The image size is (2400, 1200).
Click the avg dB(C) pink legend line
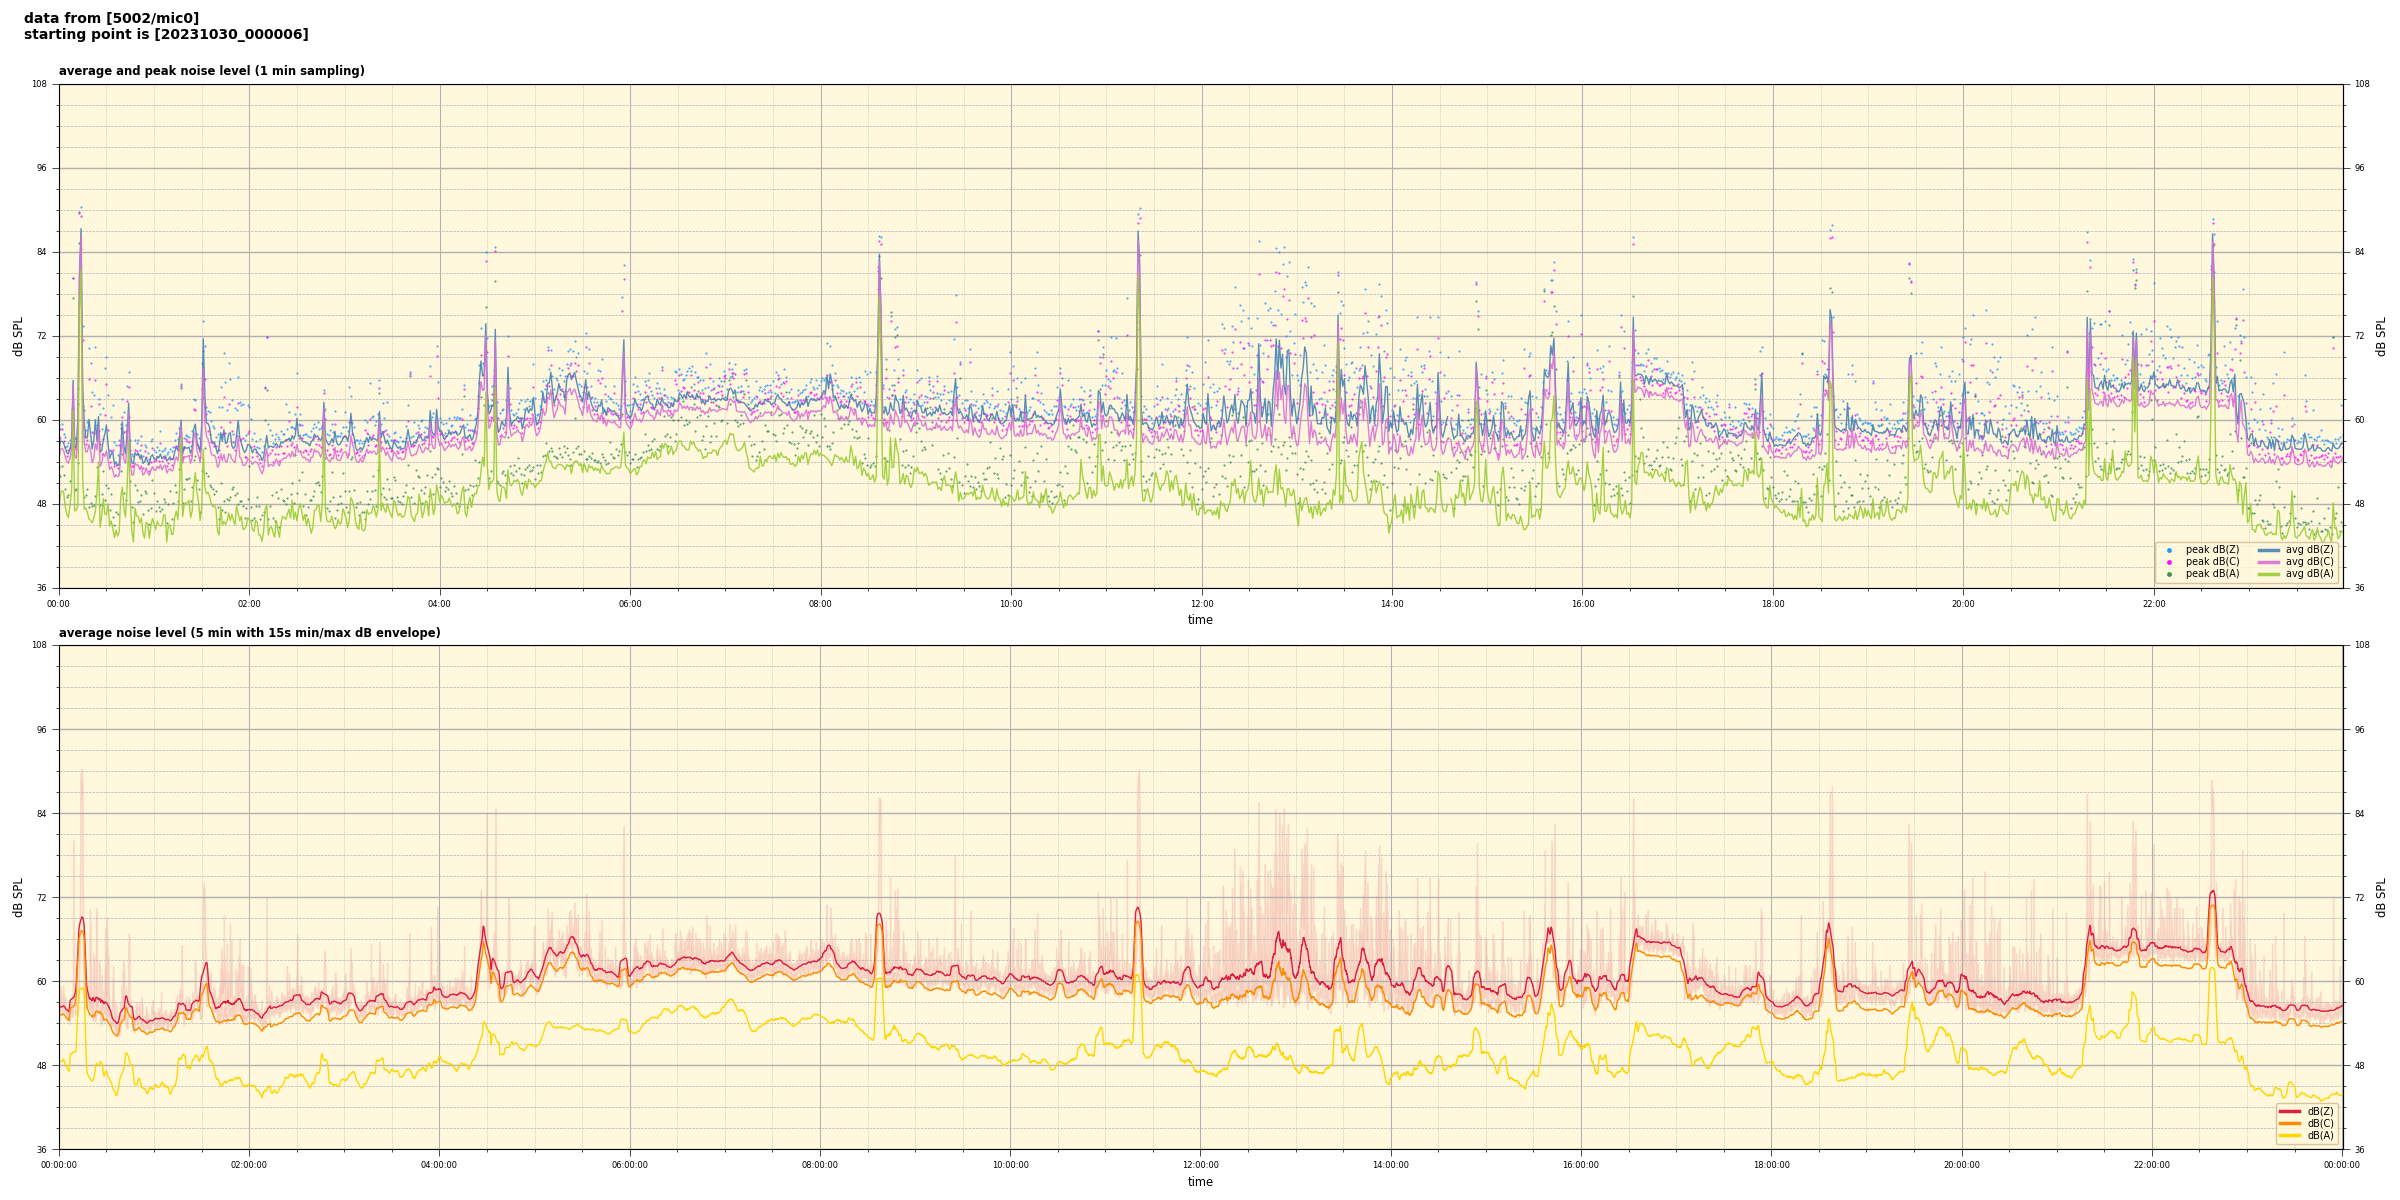click(2269, 562)
